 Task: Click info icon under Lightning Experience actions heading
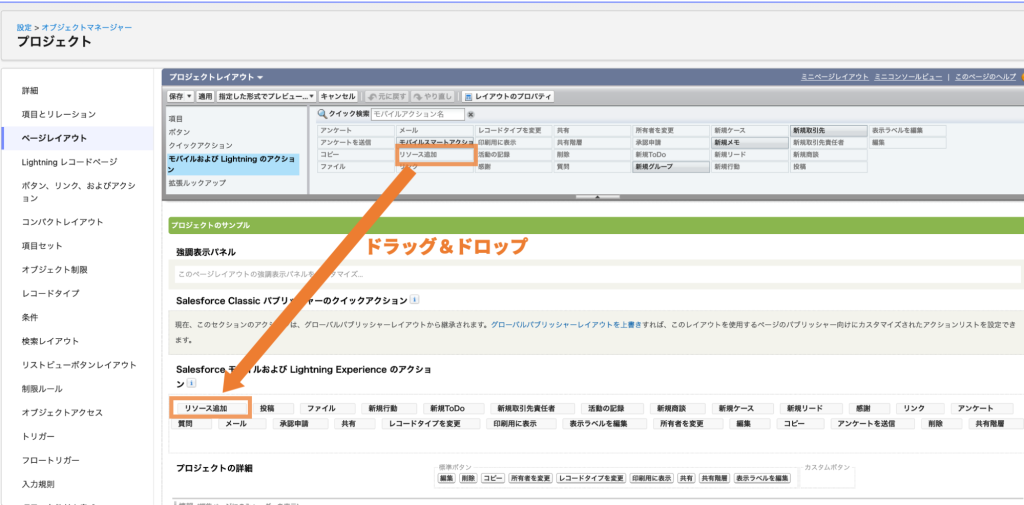pos(190,383)
